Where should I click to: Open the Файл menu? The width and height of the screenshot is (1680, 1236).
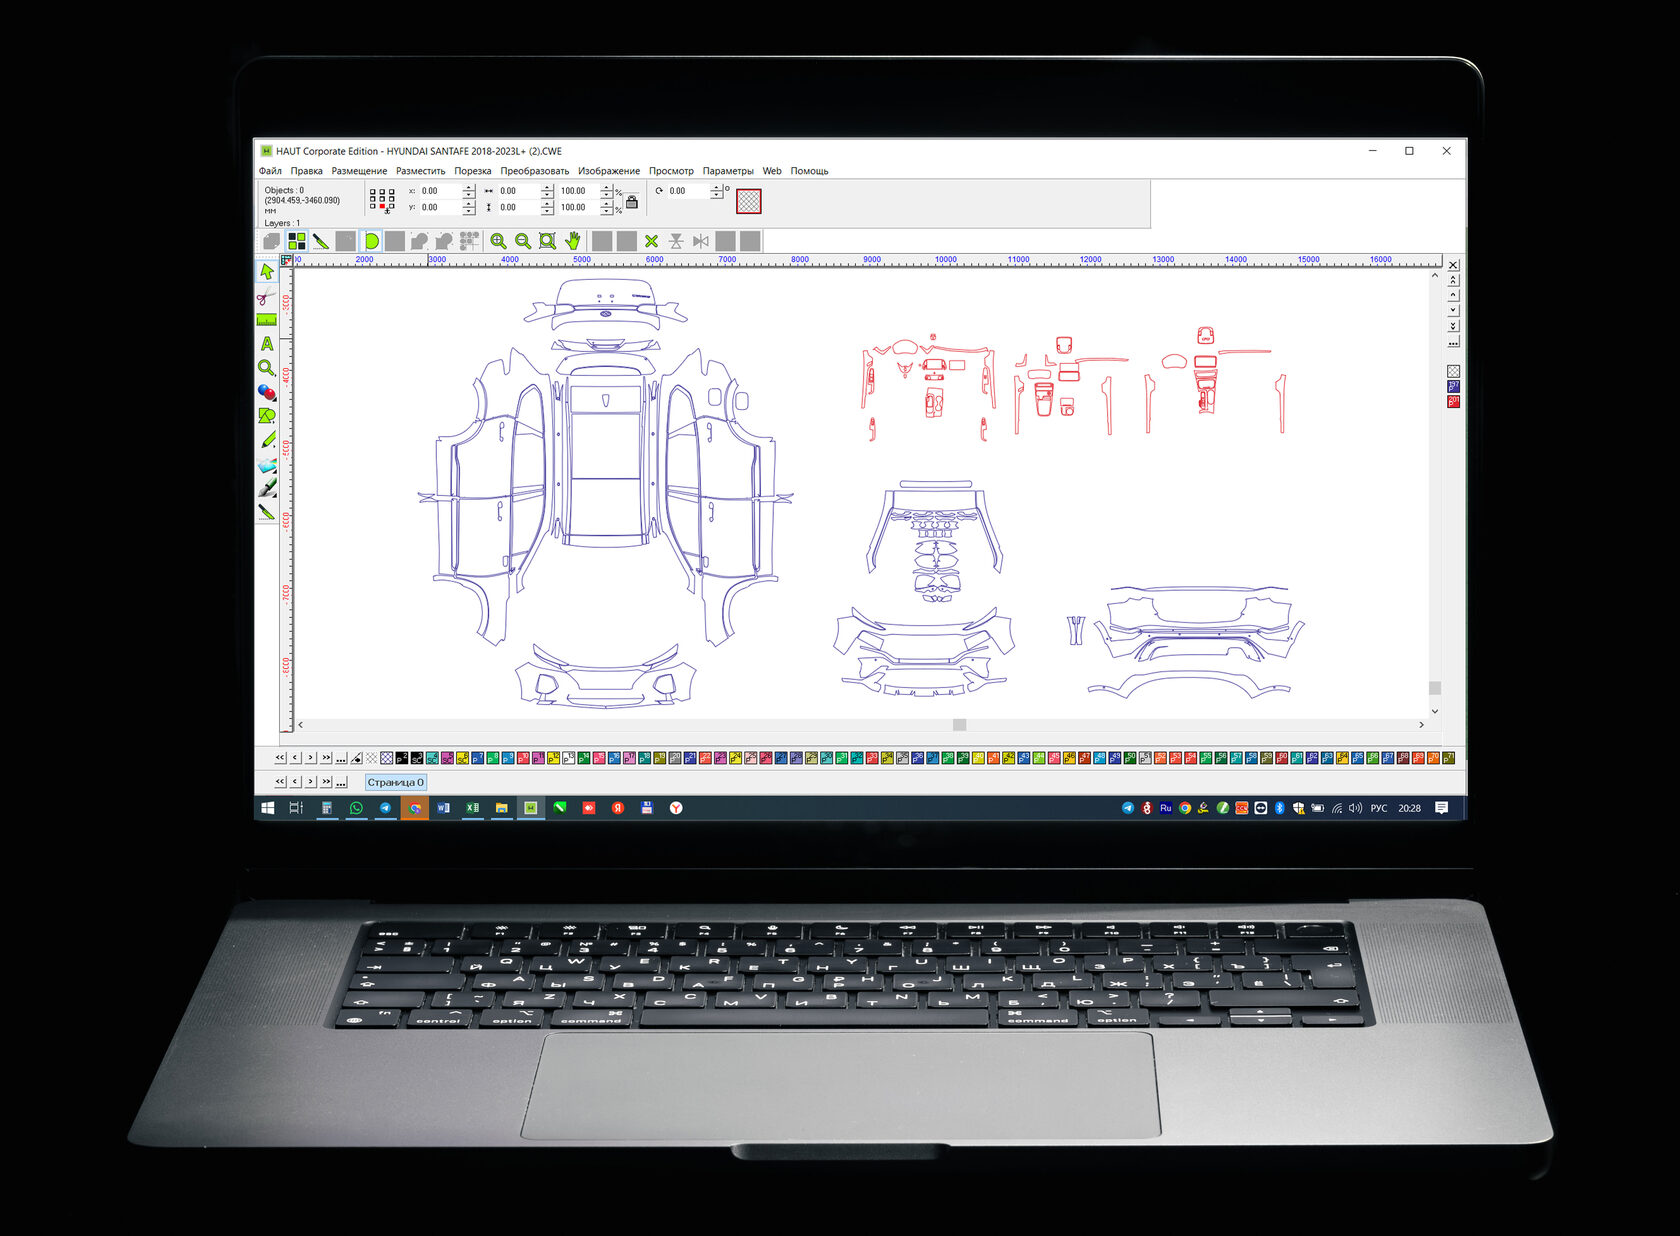[x=270, y=171]
